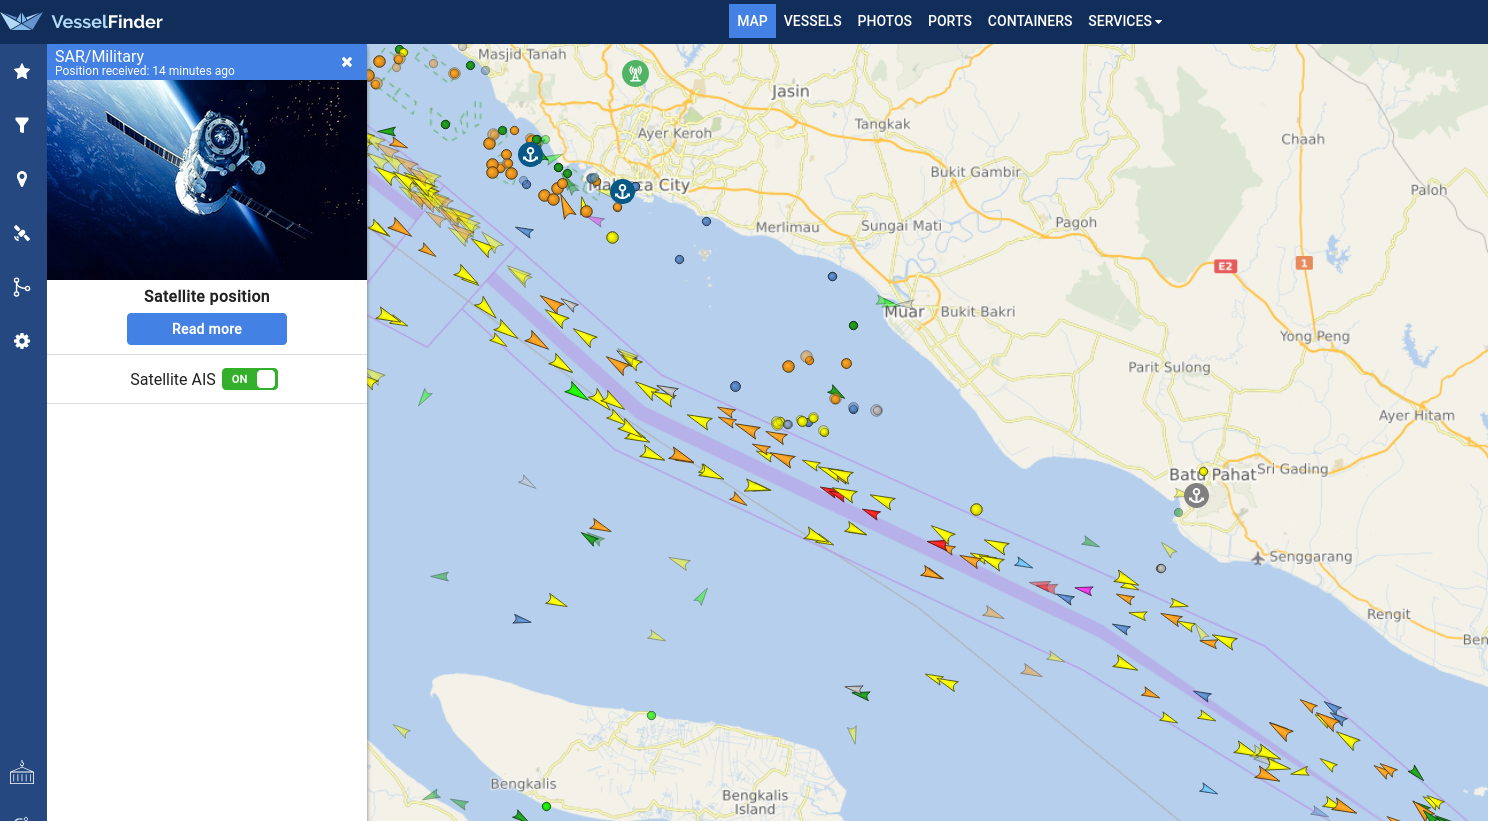This screenshot has height=821, width=1488.
Task: Select the green circle marker southwest of Muar
Action: tap(853, 325)
